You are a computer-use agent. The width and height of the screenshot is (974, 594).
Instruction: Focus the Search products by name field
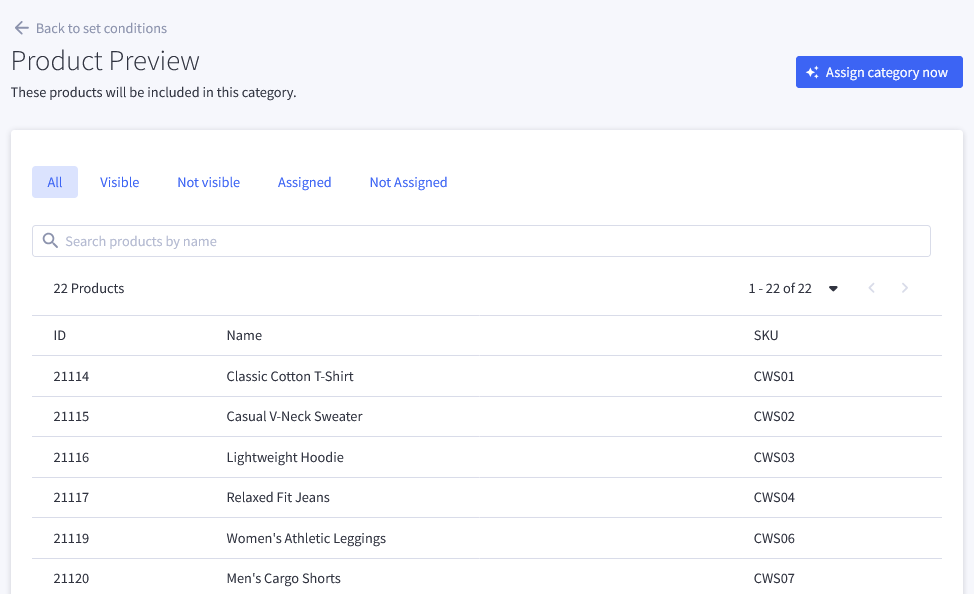[481, 241]
